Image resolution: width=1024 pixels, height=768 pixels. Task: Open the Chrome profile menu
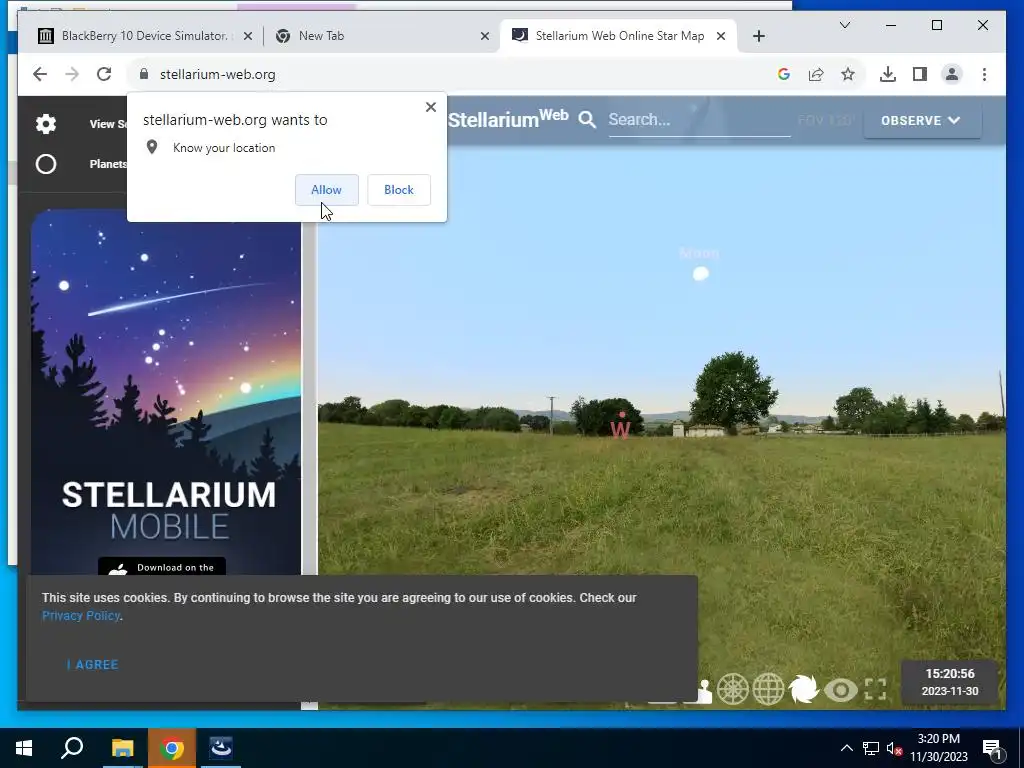952,74
